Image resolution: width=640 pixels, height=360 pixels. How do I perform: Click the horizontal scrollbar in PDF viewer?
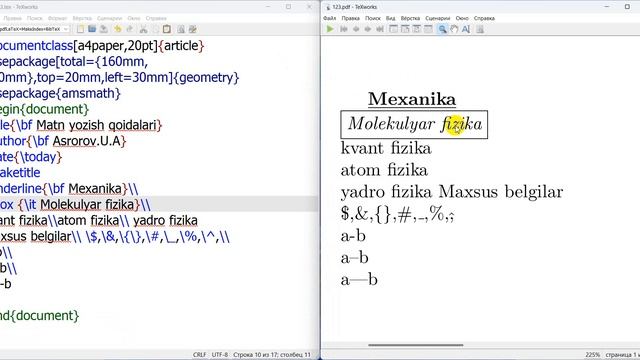pos(416,345)
